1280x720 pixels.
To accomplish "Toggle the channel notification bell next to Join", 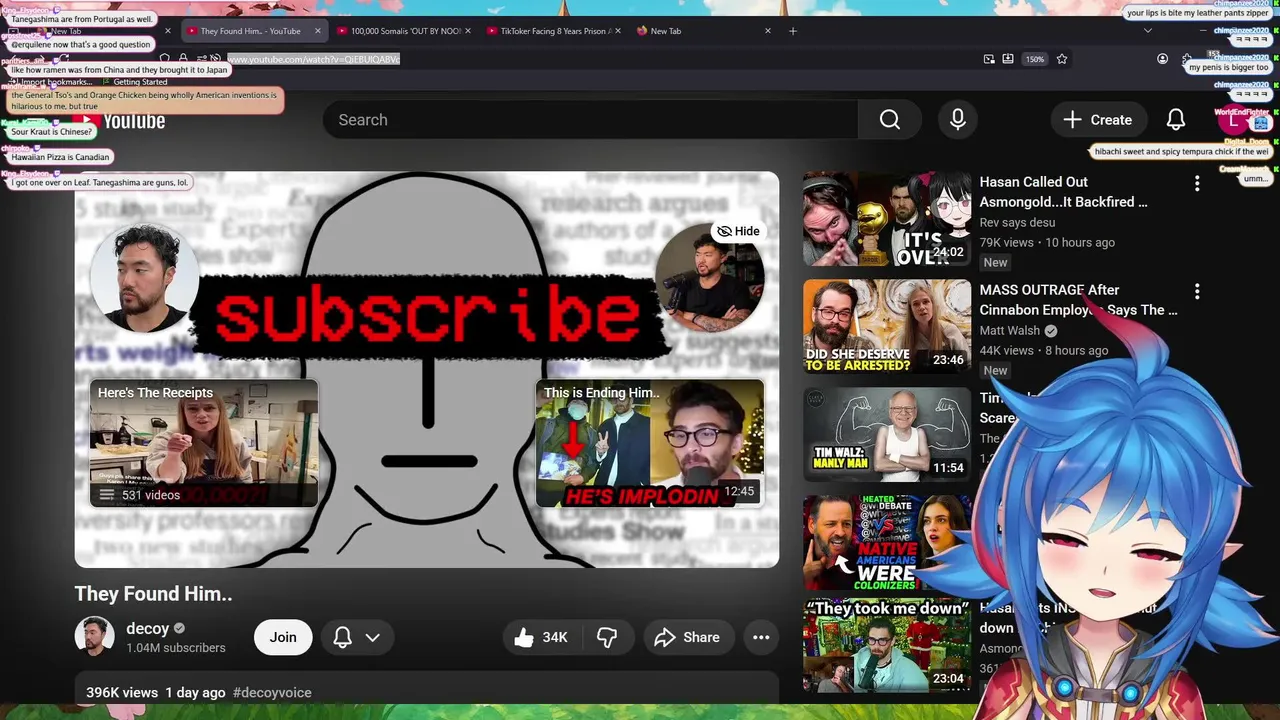I will point(342,637).
